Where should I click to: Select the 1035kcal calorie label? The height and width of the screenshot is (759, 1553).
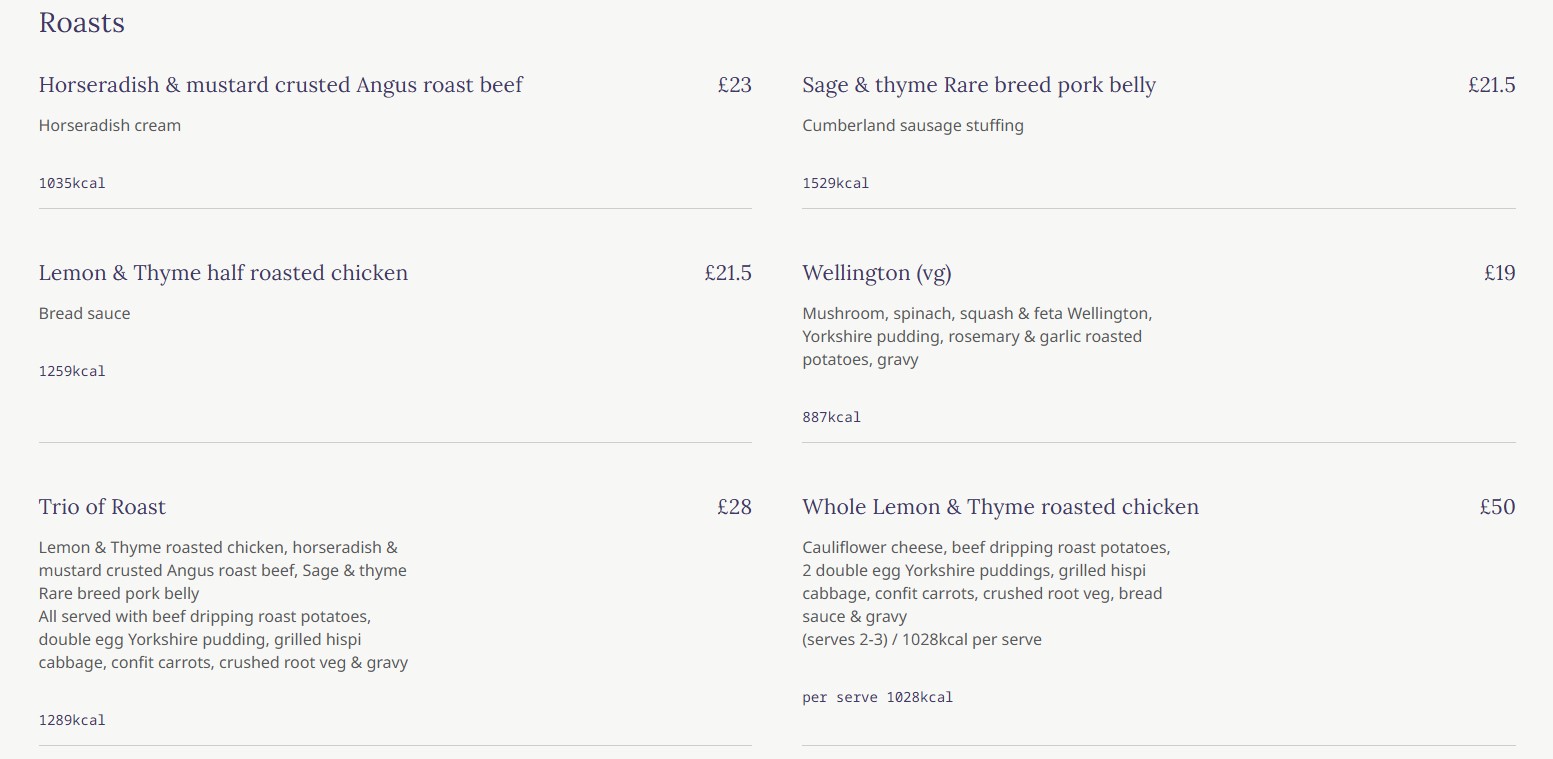72,183
